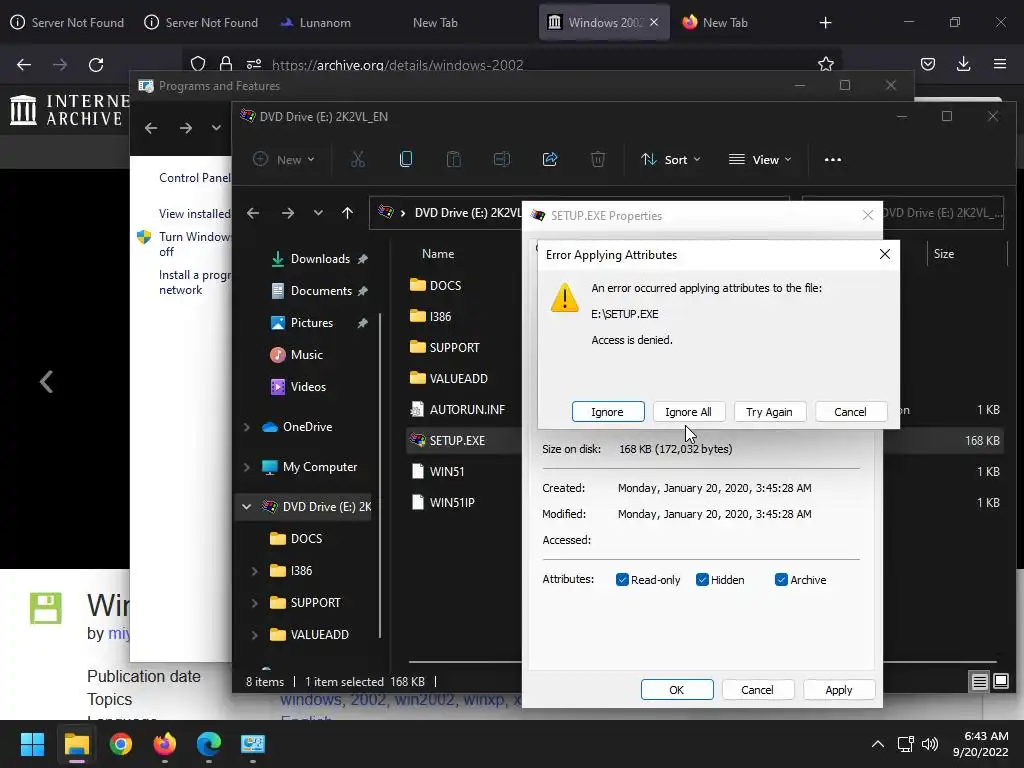Screen dimensions: 1024x768
Task: Uncheck the Hidden attribute checkbox
Action: 702,580
